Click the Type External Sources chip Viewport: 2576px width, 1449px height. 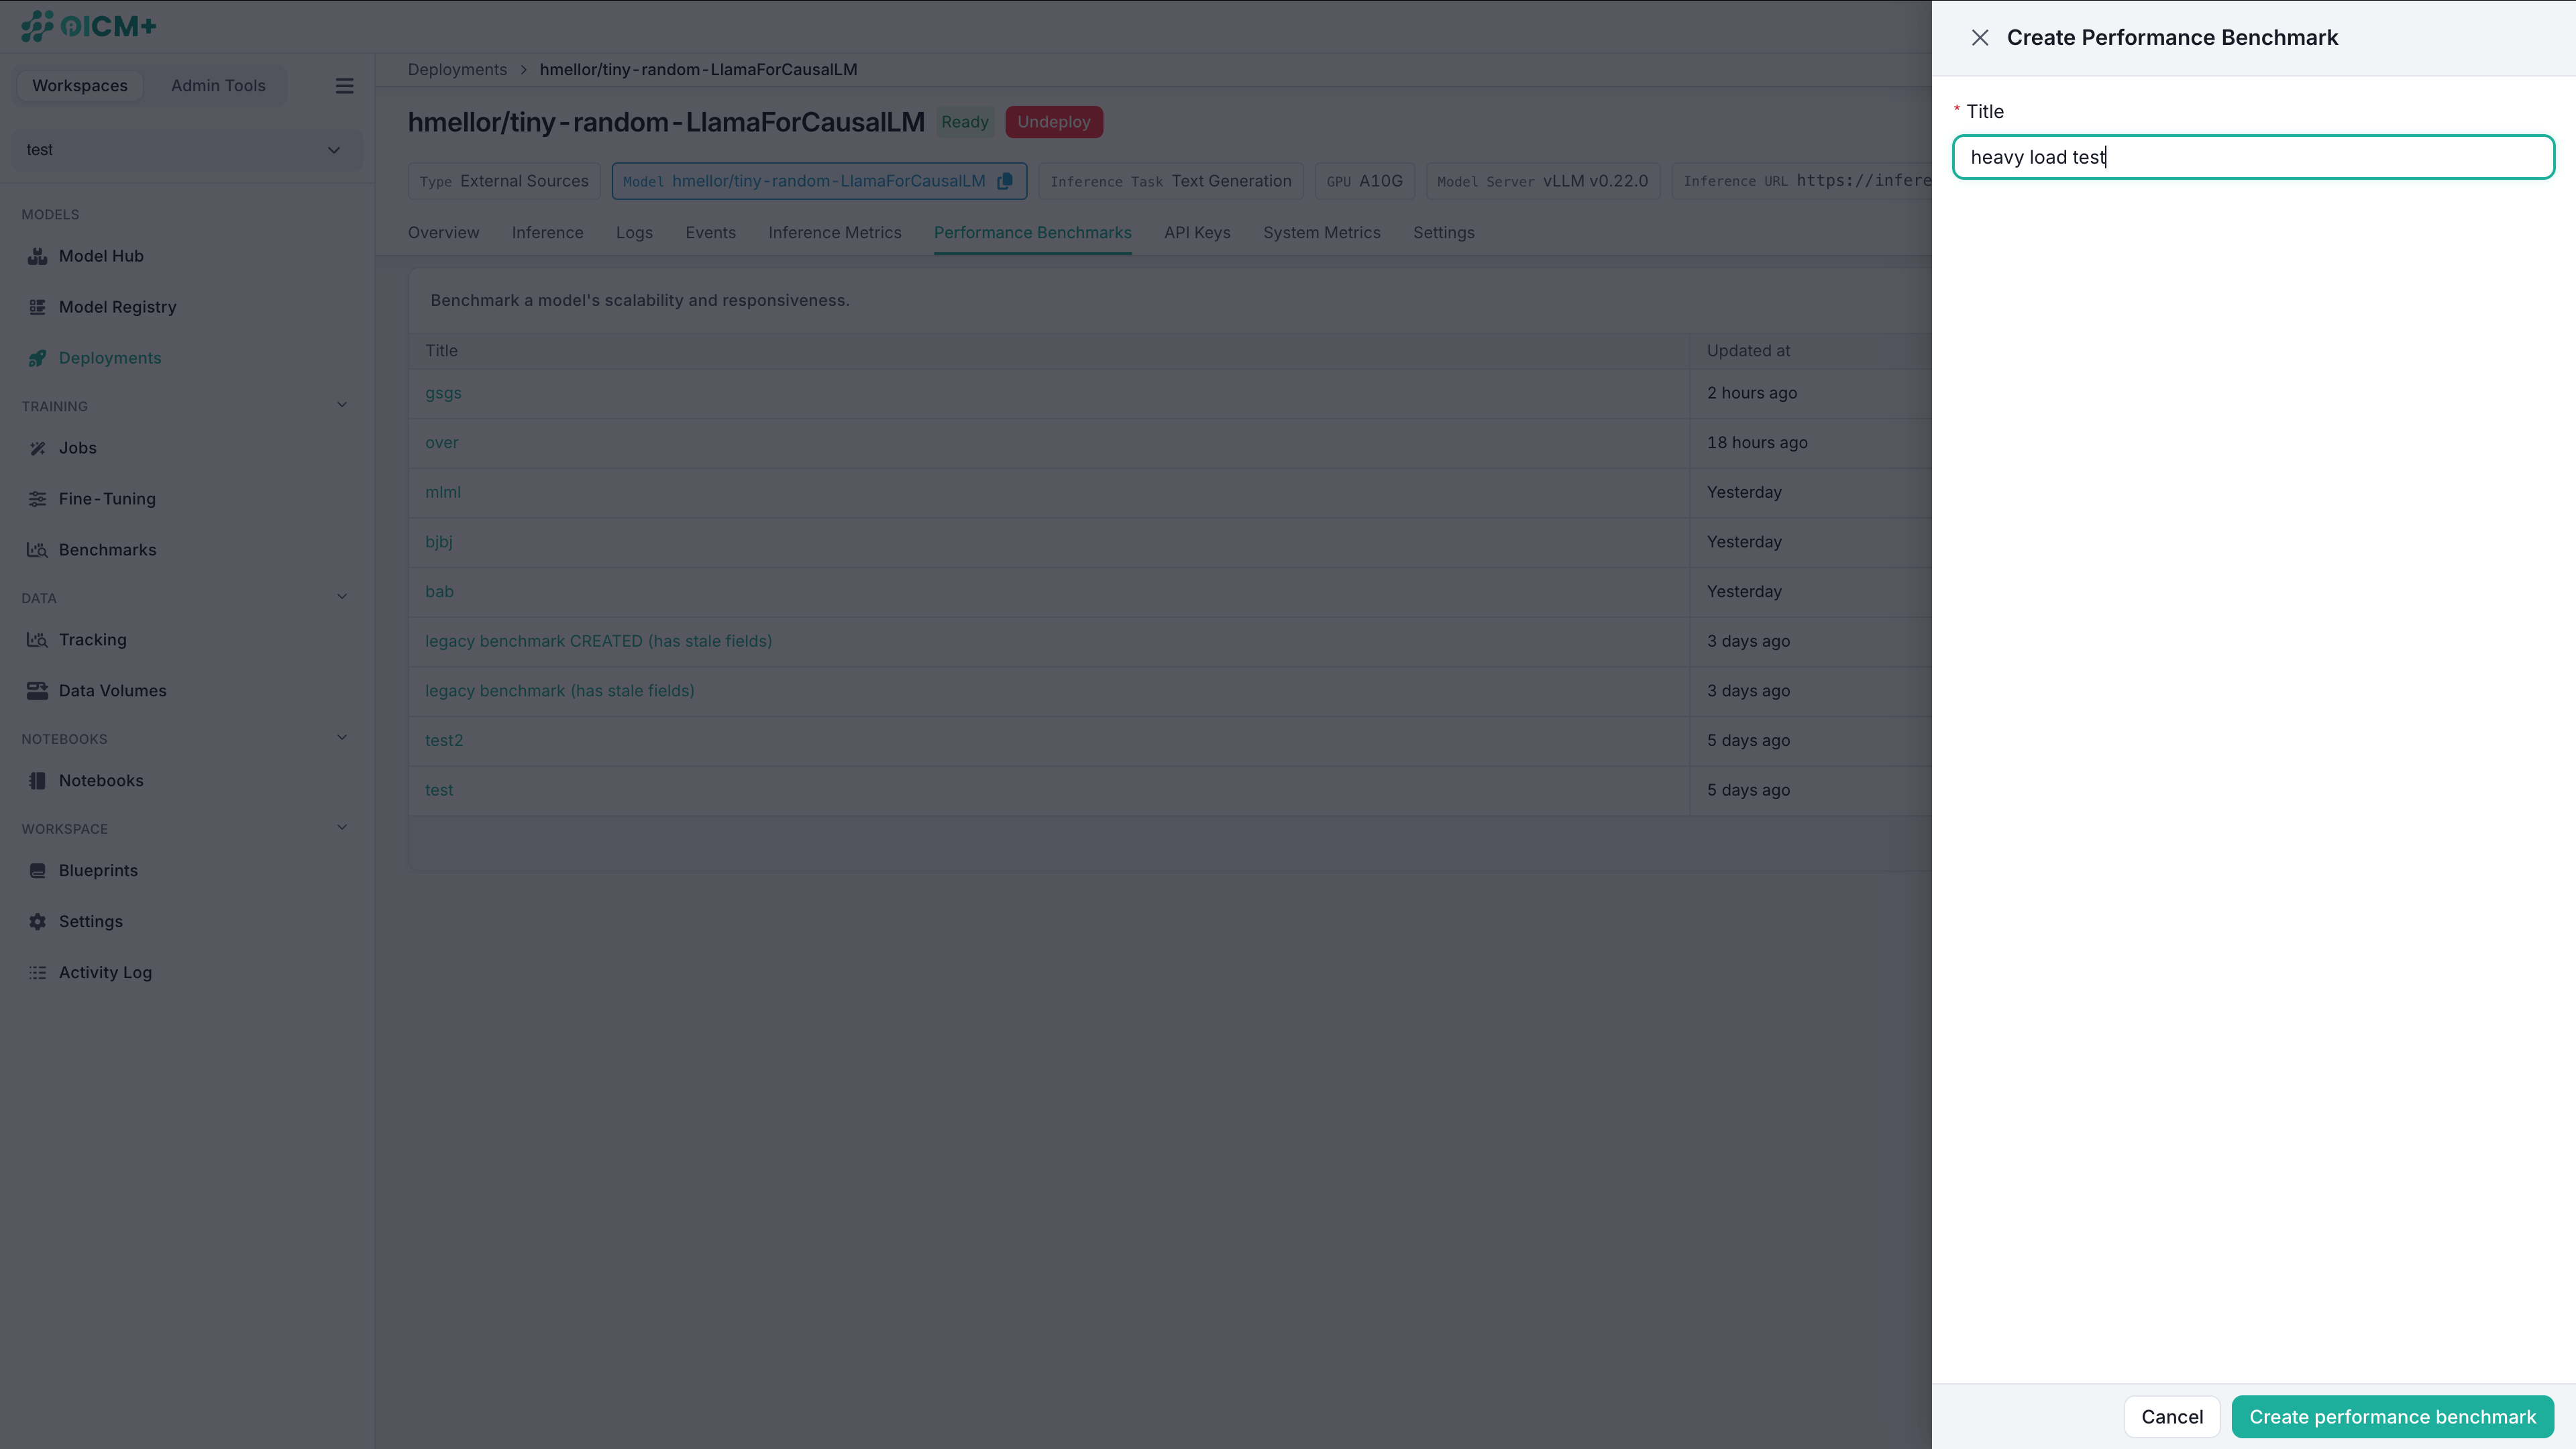(x=504, y=181)
